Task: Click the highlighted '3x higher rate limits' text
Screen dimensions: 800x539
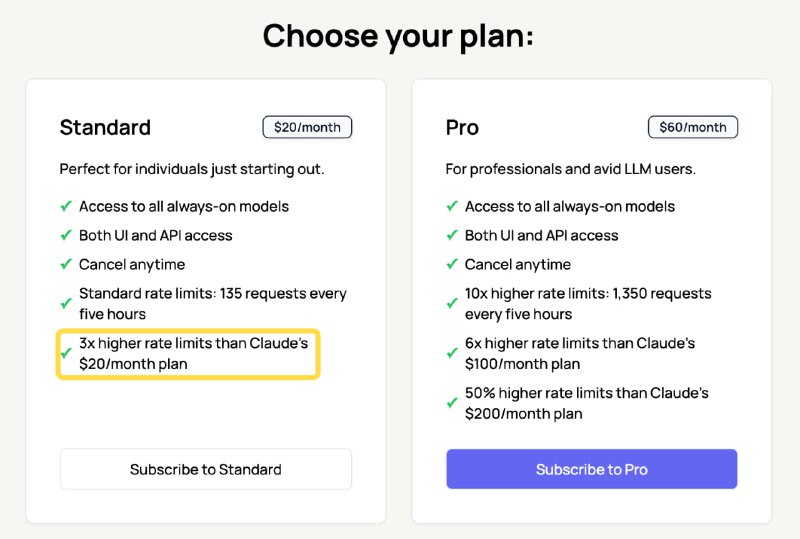Action: [194, 353]
